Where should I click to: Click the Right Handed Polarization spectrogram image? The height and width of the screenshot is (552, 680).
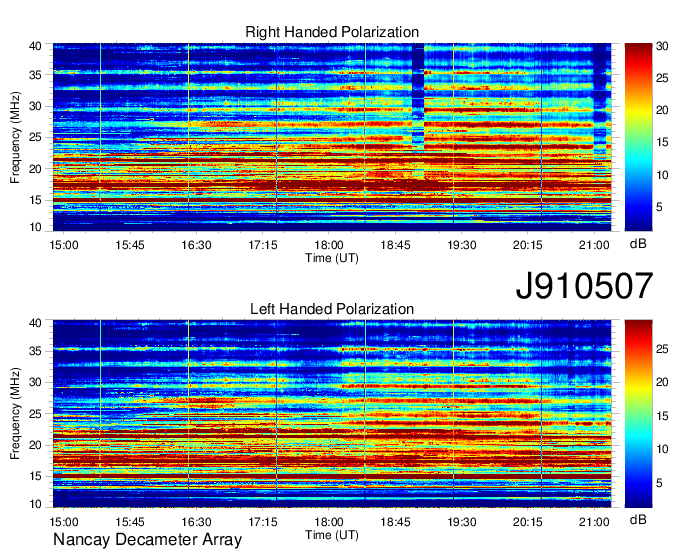point(332,137)
